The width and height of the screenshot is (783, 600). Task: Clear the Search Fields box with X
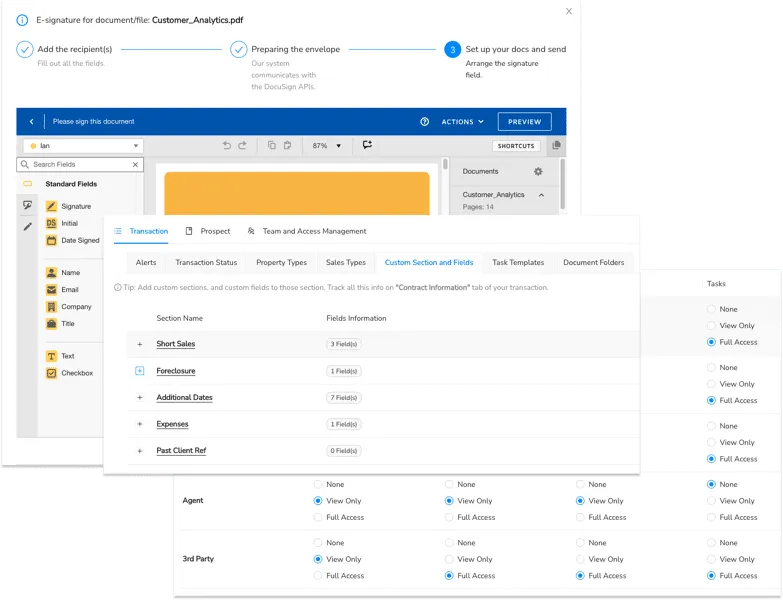tap(135, 164)
